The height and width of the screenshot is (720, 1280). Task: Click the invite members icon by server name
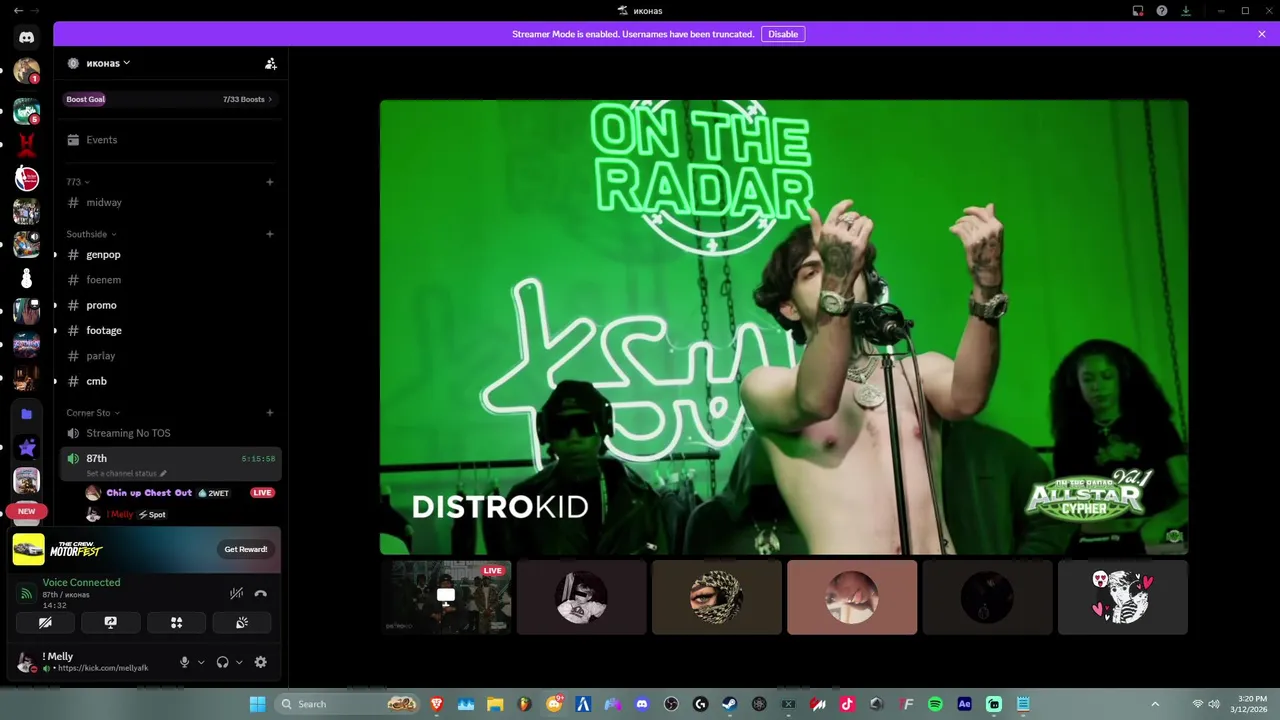[270, 63]
